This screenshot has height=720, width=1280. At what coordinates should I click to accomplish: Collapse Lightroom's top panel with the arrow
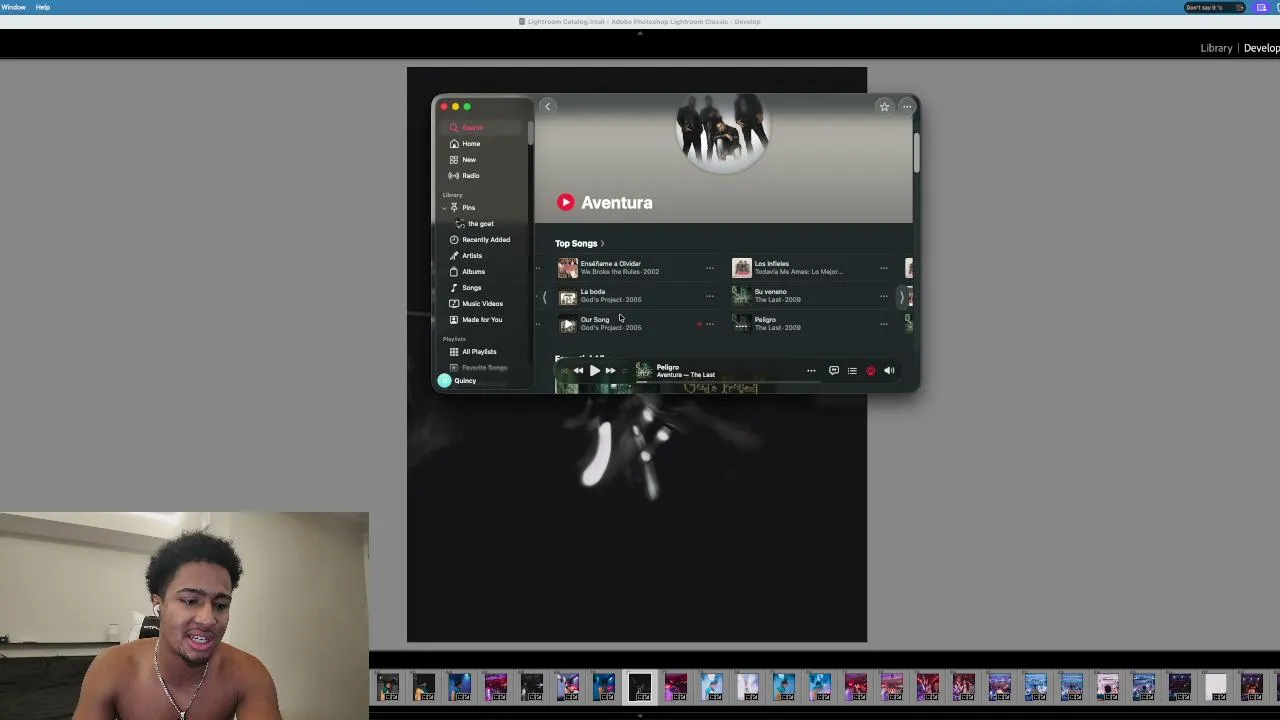tap(640, 33)
